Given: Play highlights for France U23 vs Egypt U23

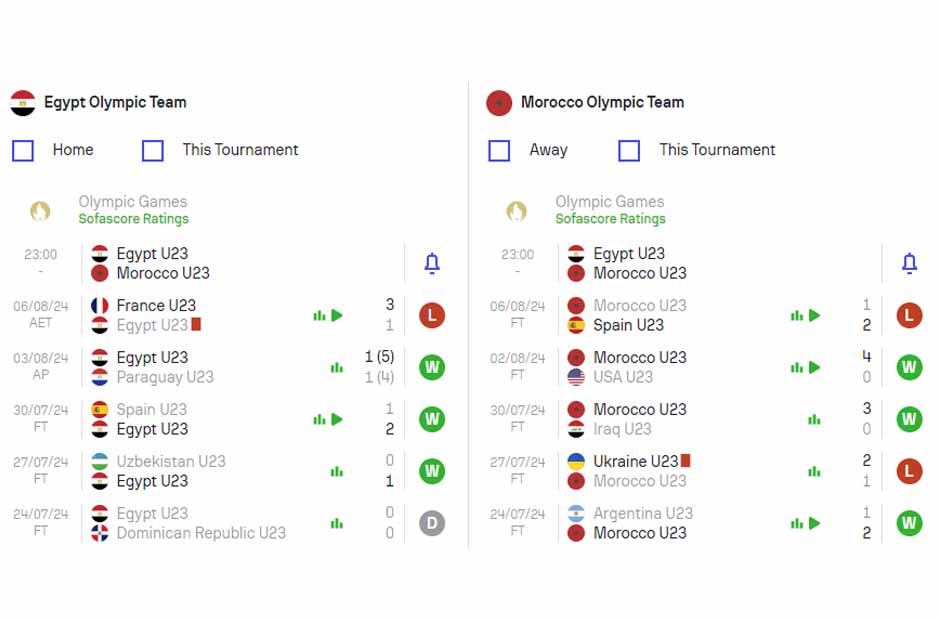Looking at the screenshot, I should tap(337, 315).
